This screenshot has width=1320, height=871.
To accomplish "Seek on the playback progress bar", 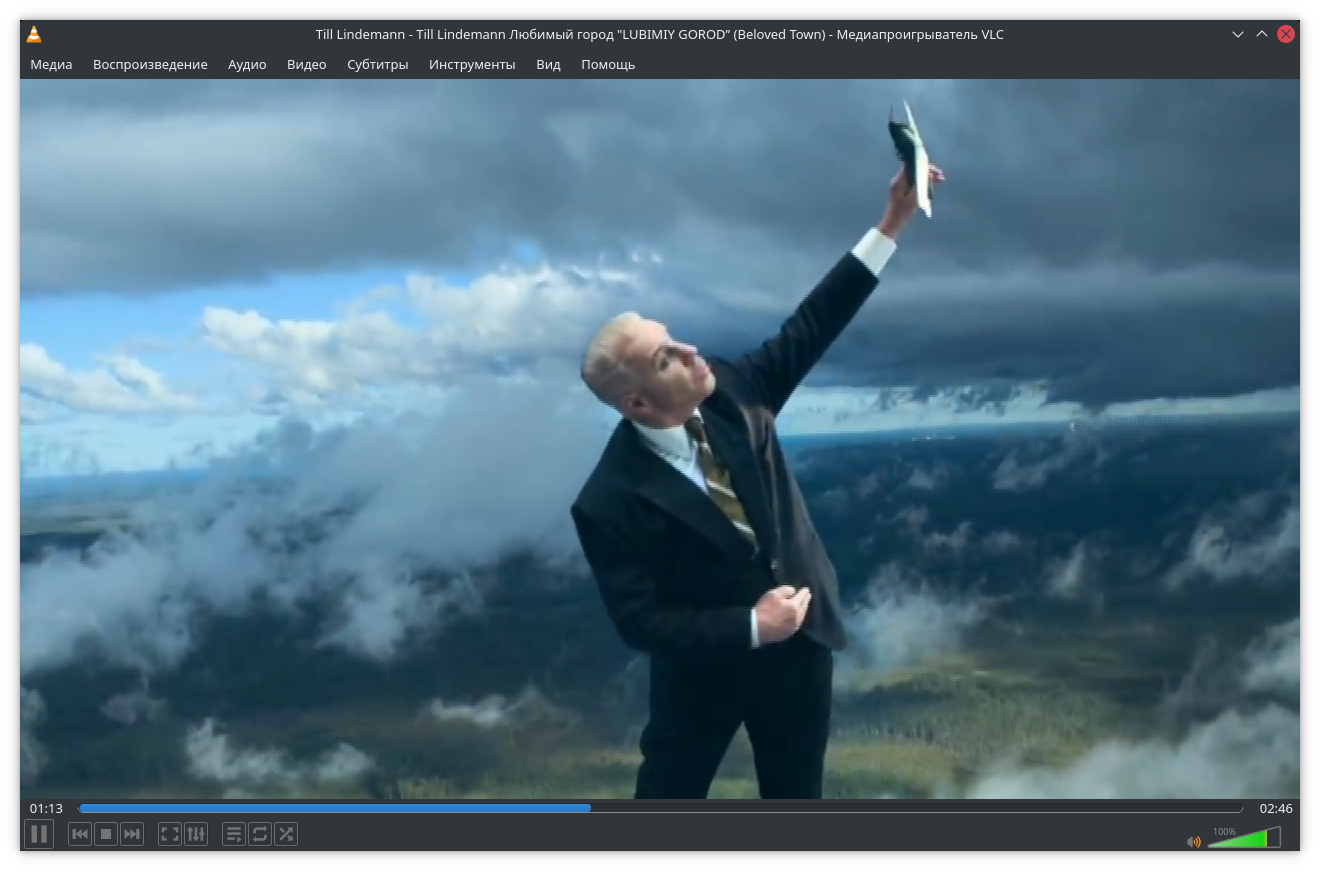I will [x=660, y=808].
